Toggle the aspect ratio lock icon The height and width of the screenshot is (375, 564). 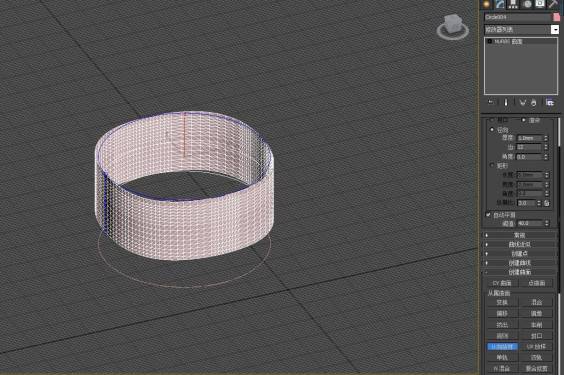click(x=547, y=203)
